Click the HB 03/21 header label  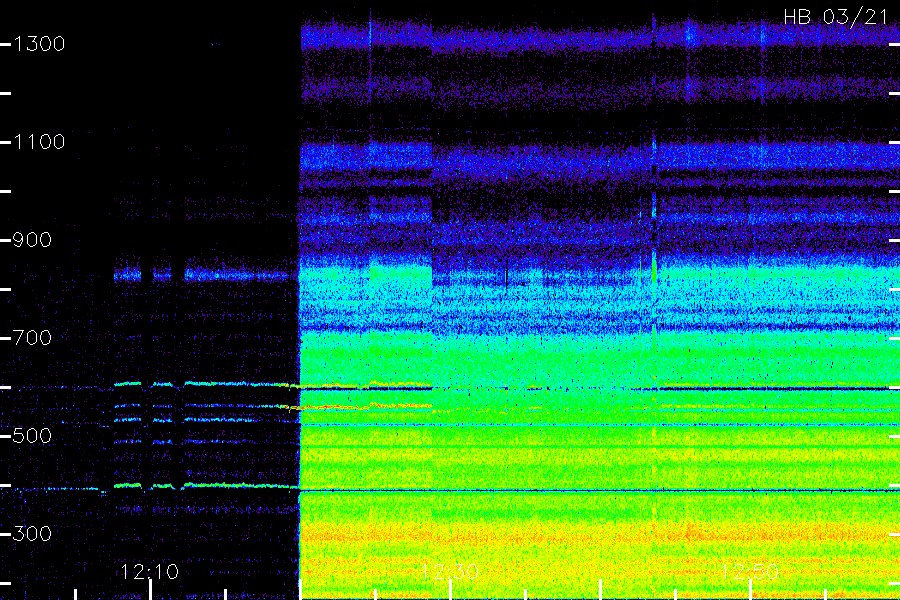coord(836,17)
